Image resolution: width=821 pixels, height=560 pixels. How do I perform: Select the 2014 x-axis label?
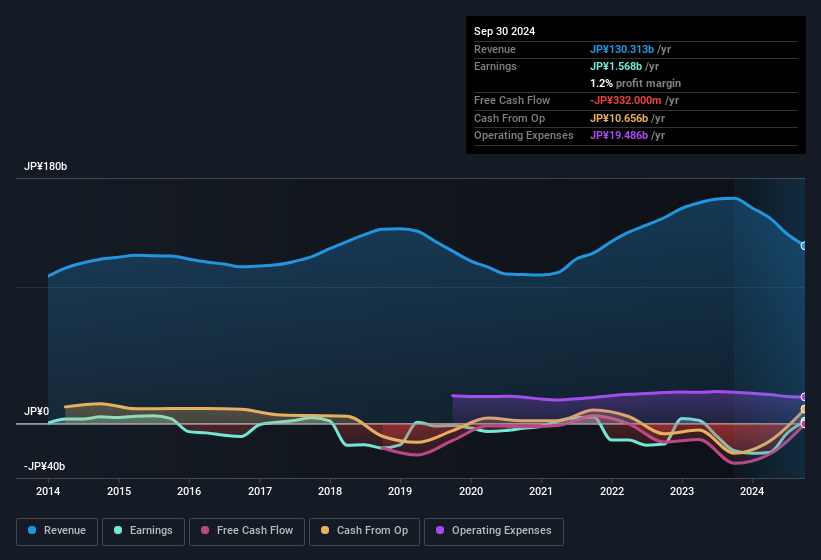(x=48, y=491)
